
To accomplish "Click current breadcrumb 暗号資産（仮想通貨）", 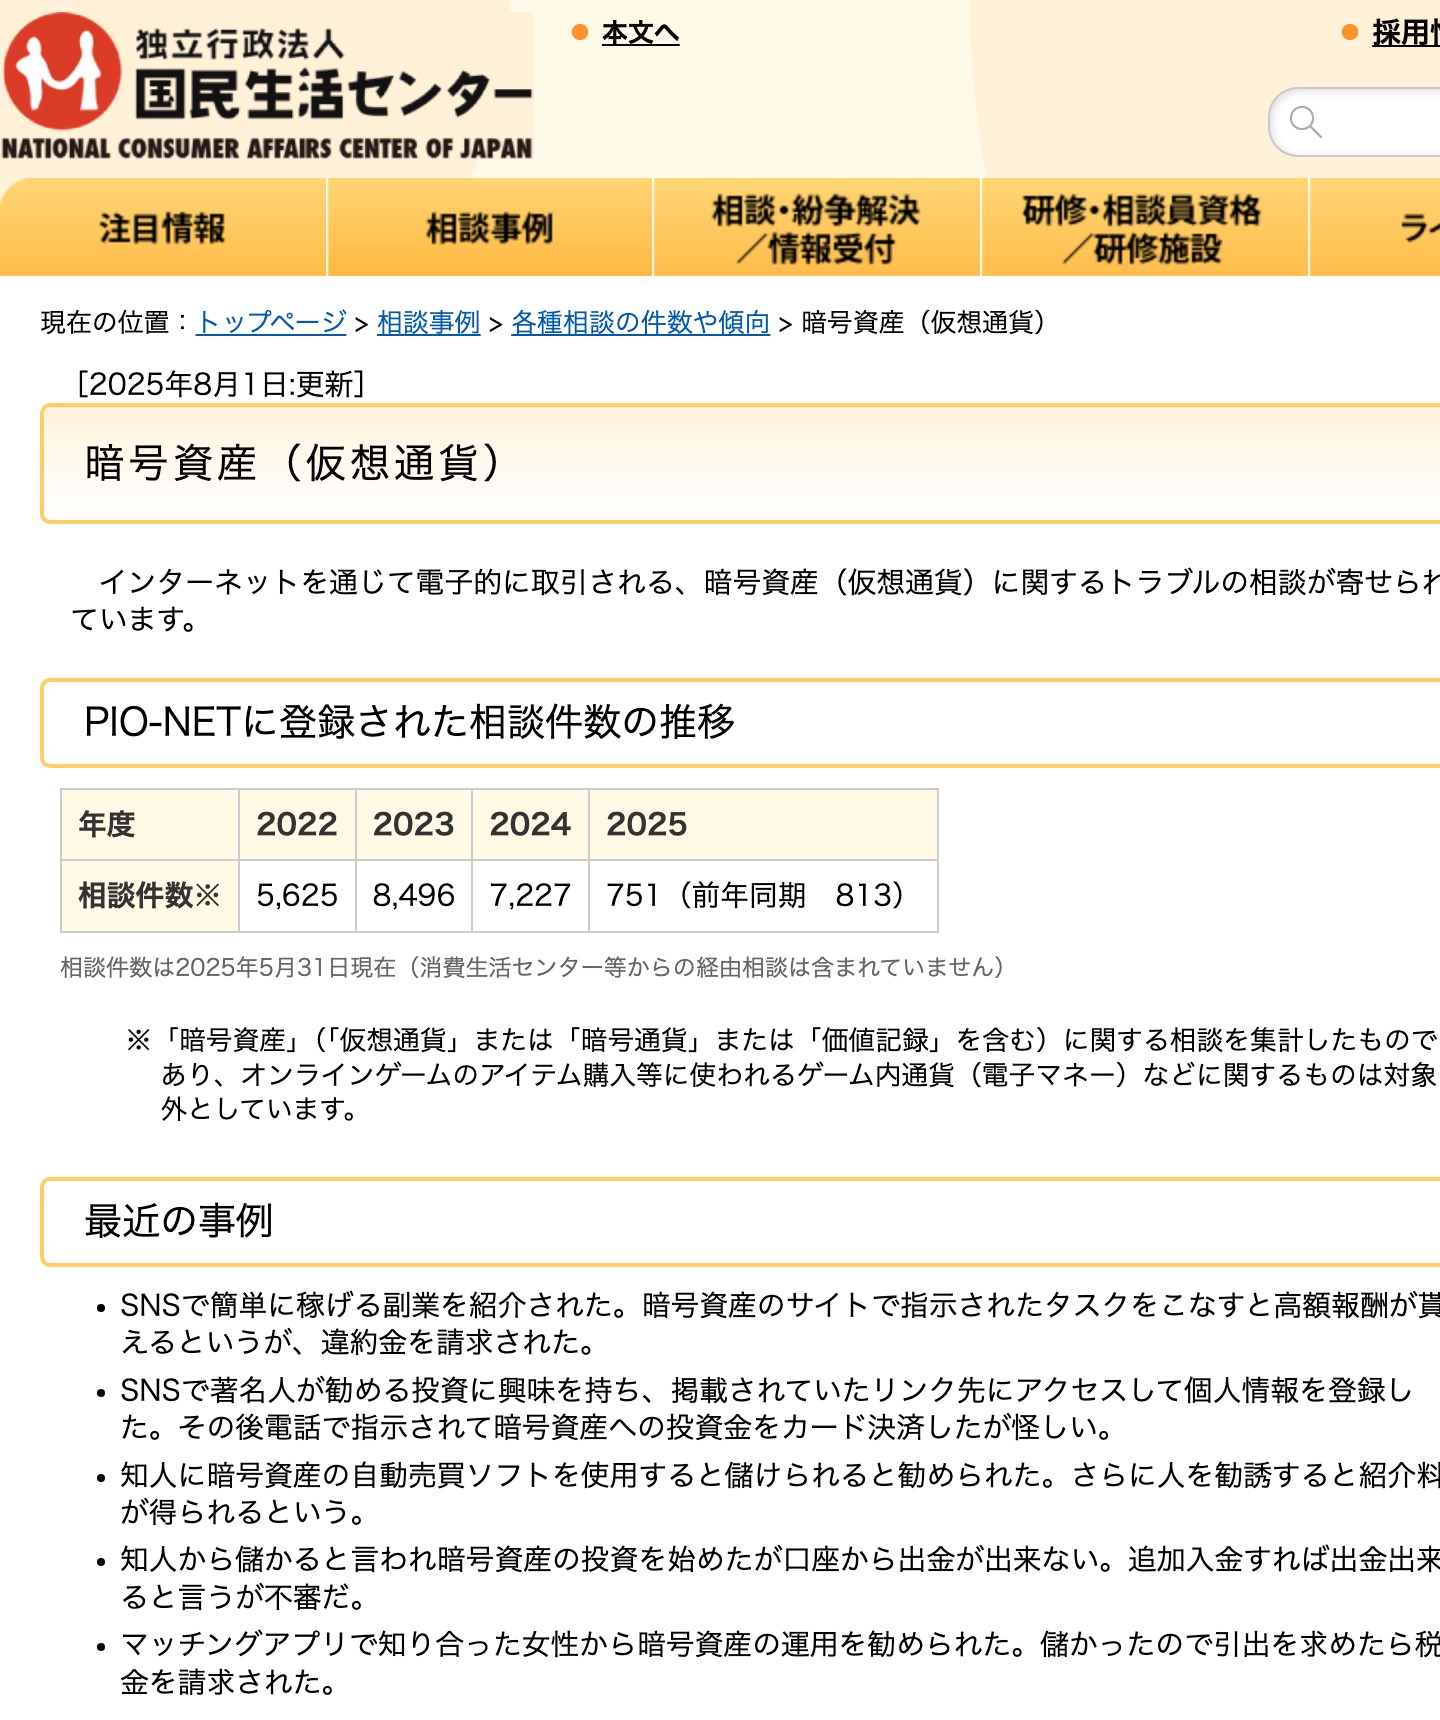I will coord(924,322).
